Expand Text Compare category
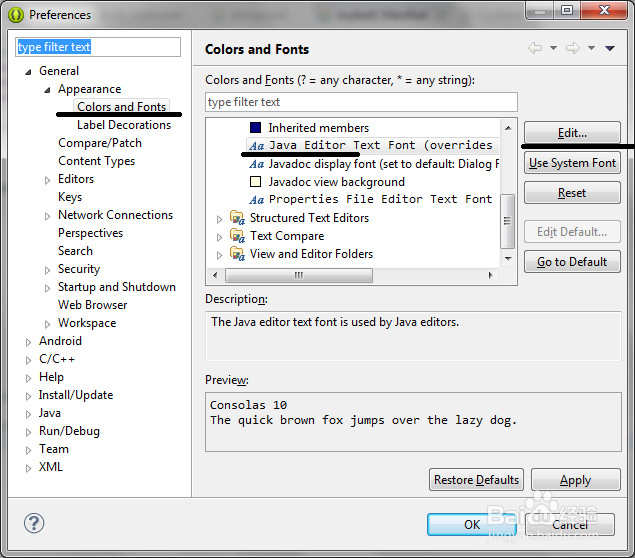The height and width of the screenshot is (558, 635). coord(219,237)
